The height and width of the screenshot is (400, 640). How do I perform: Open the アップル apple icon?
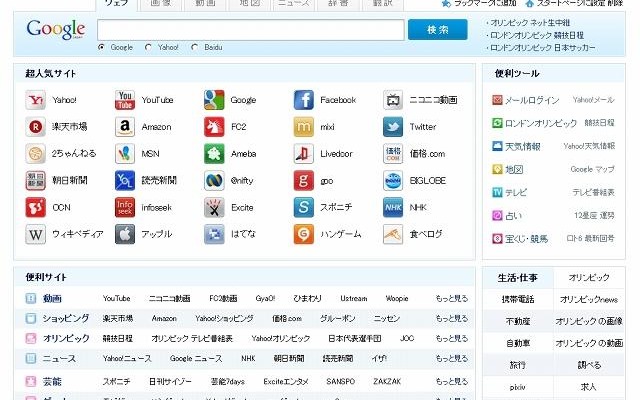point(125,234)
